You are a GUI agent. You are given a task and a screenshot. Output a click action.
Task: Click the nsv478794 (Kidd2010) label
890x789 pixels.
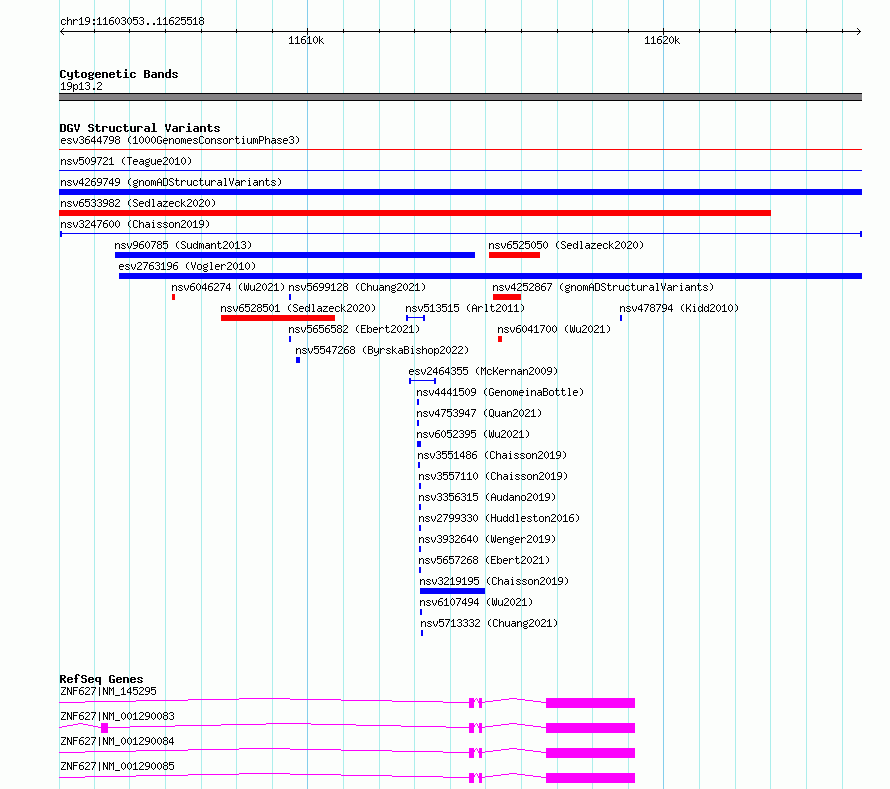click(679, 308)
